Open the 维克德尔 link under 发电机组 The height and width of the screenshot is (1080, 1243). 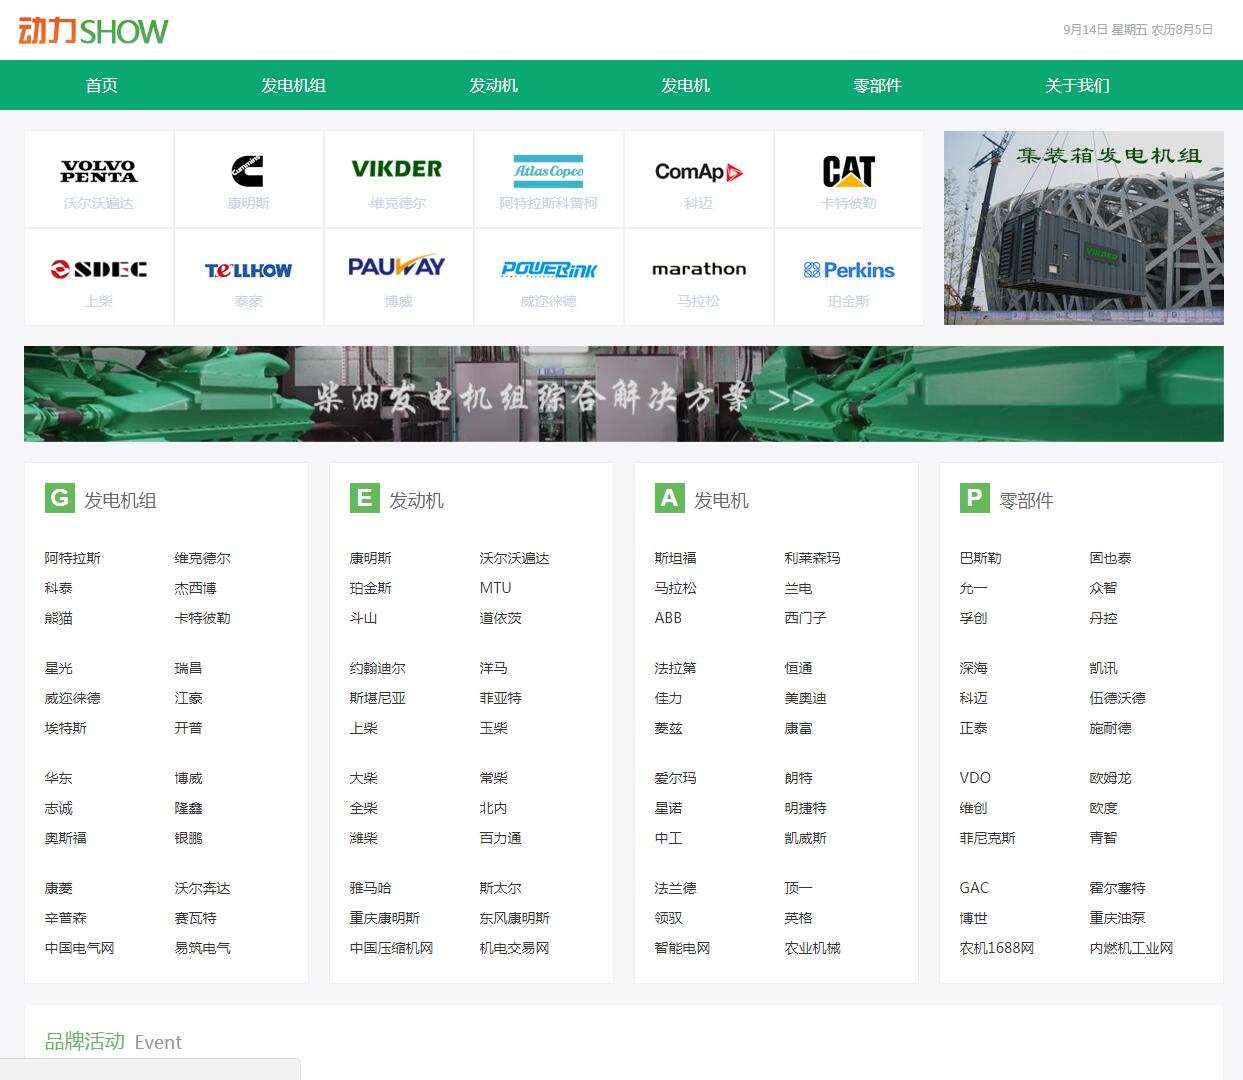(203, 558)
